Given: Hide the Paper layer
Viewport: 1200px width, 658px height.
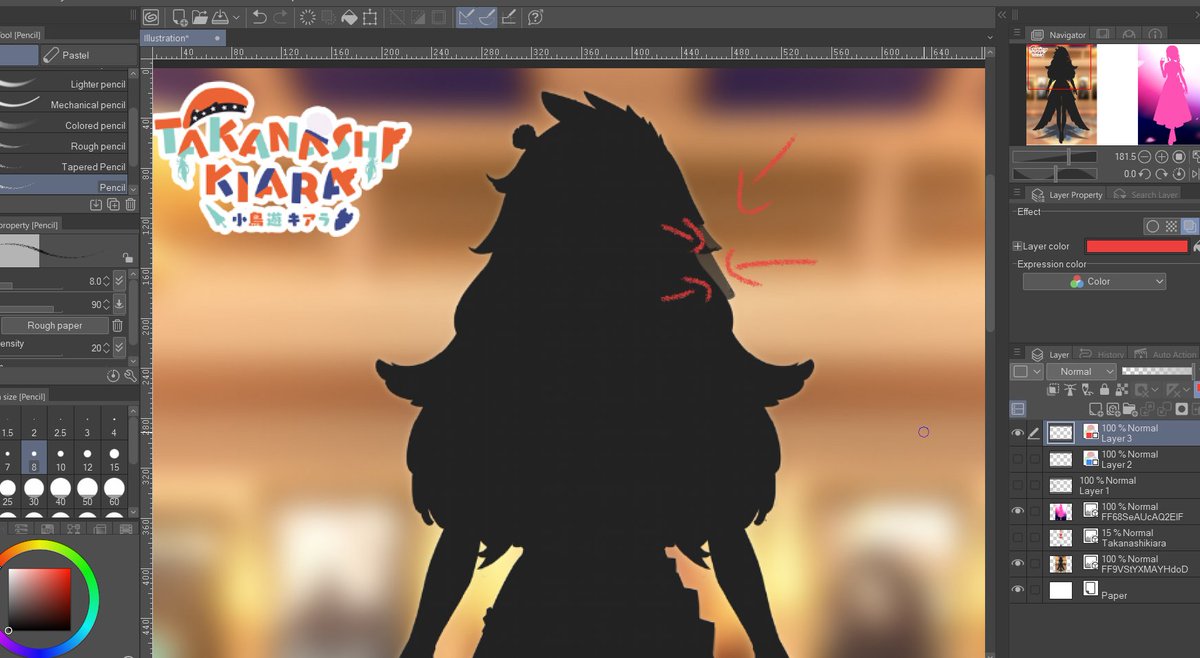Looking at the screenshot, I should (x=1018, y=590).
